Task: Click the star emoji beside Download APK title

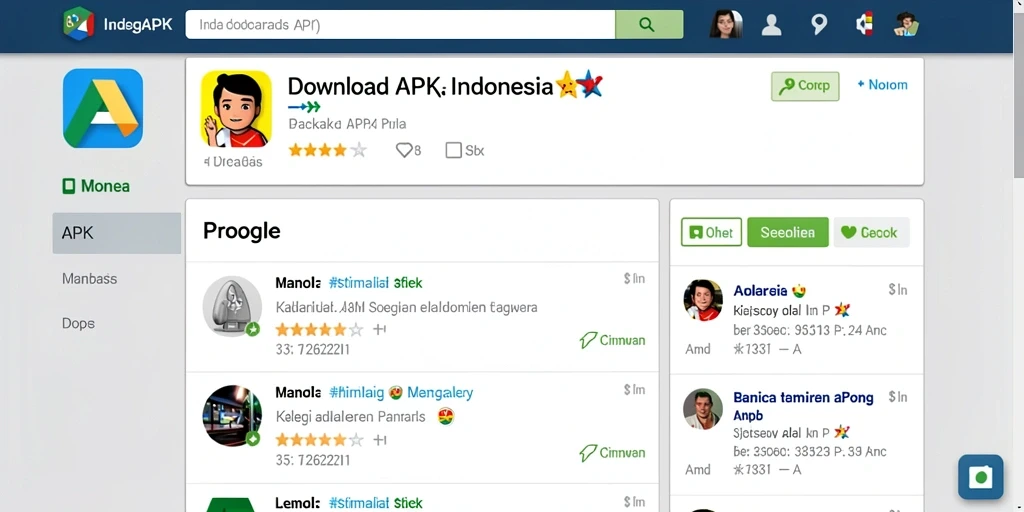Action: [x=566, y=86]
